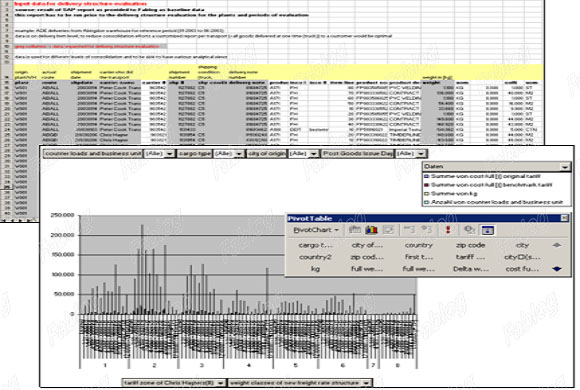The image size is (580, 390).
Task: Move down the field list with the down arrow
Action: [x=557, y=269]
